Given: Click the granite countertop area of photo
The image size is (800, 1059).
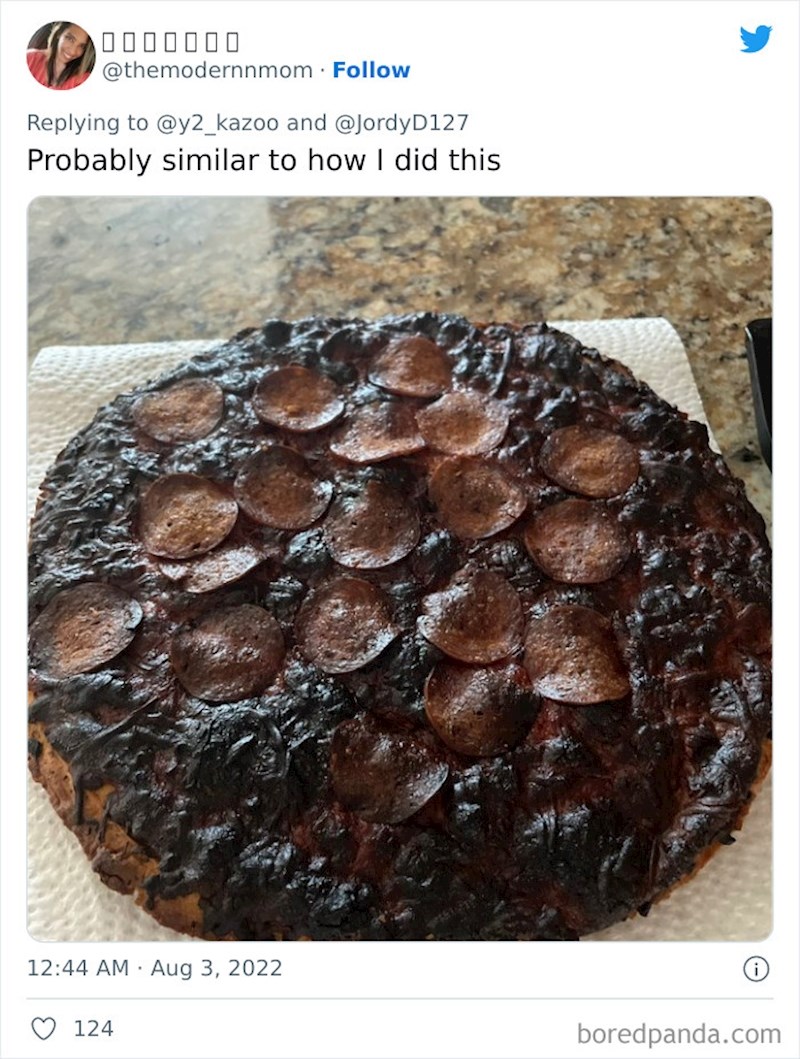Looking at the screenshot, I should [x=405, y=257].
